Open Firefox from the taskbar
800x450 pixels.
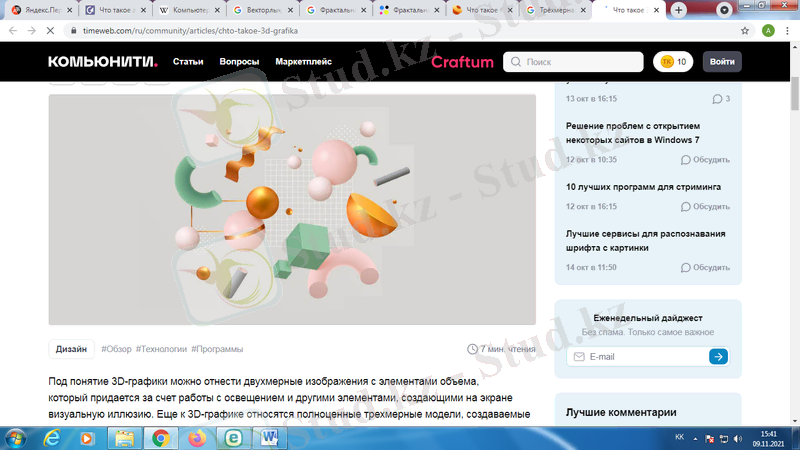[x=197, y=438]
